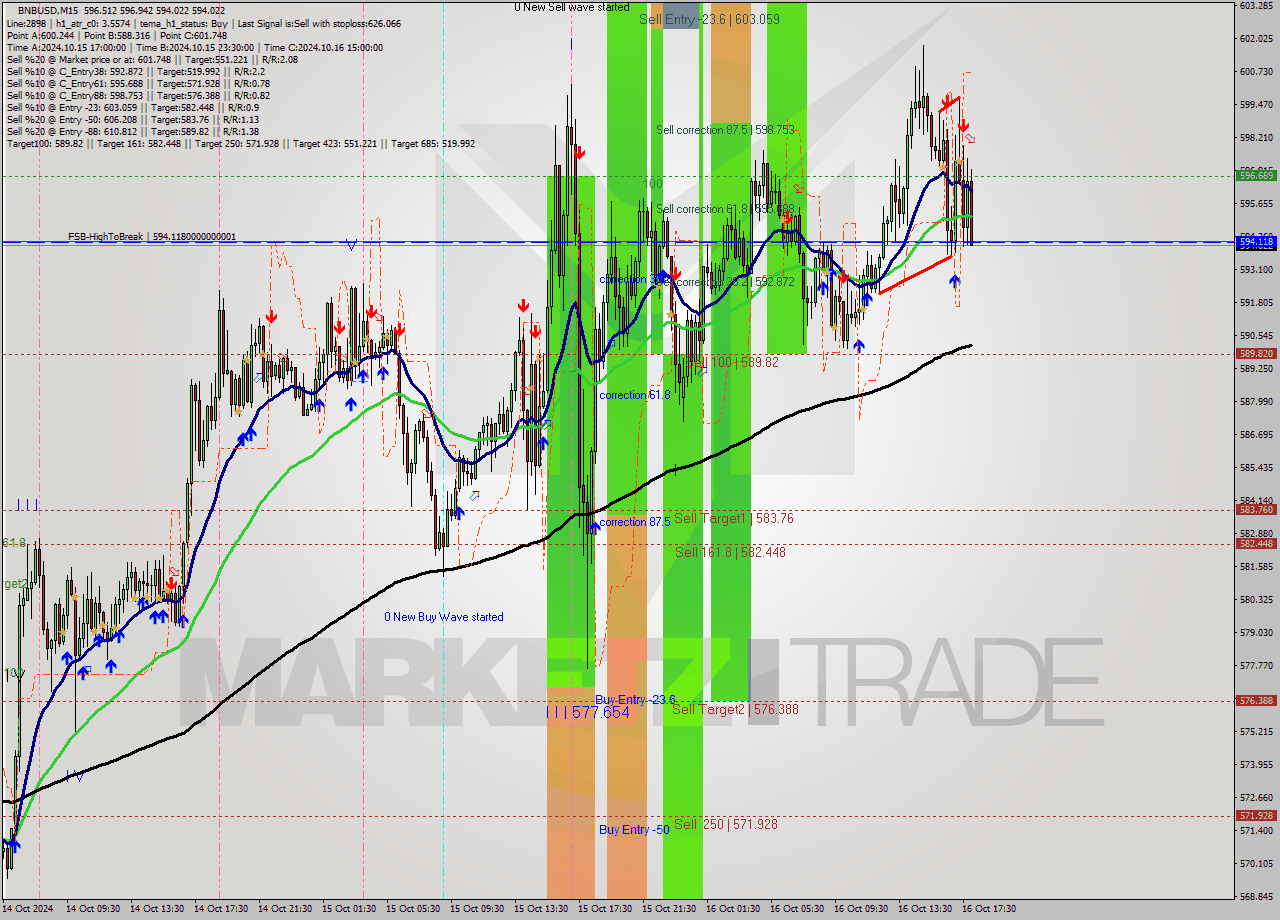Image resolution: width=1280 pixels, height=920 pixels.
Task: Select the 'Sell Entry -23.6 | 603.059' label
Action: click(x=709, y=19)
